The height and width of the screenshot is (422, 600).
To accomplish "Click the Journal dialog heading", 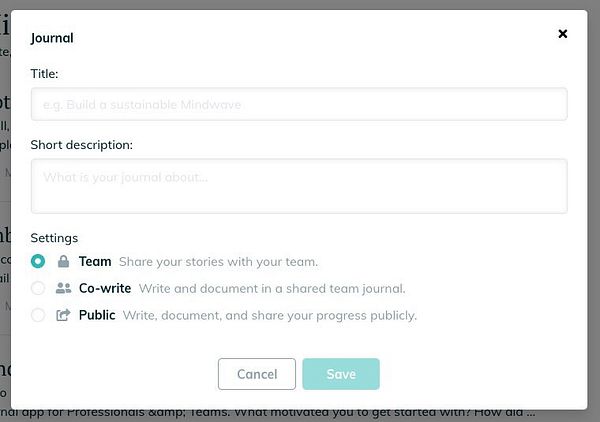I will click(x=52, y=38).
